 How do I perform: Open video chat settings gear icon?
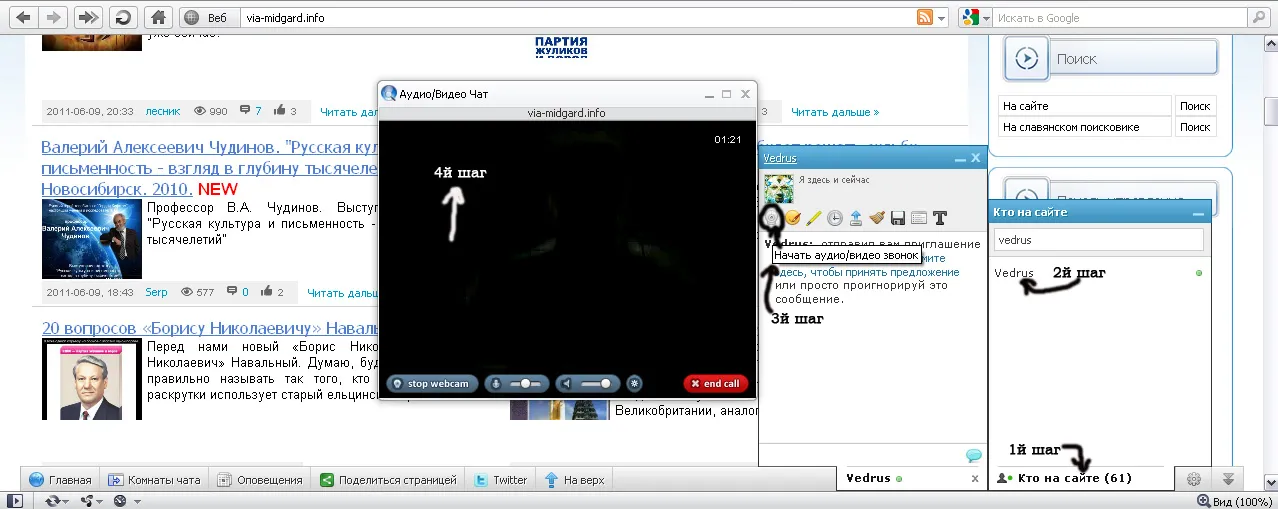coord(634,383)
